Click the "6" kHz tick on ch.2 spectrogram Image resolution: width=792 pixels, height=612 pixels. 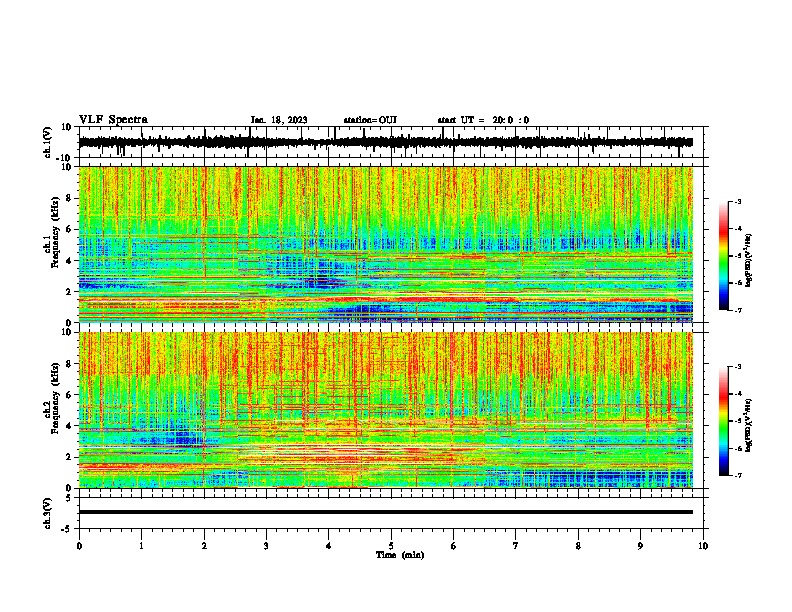click(69, 395)
